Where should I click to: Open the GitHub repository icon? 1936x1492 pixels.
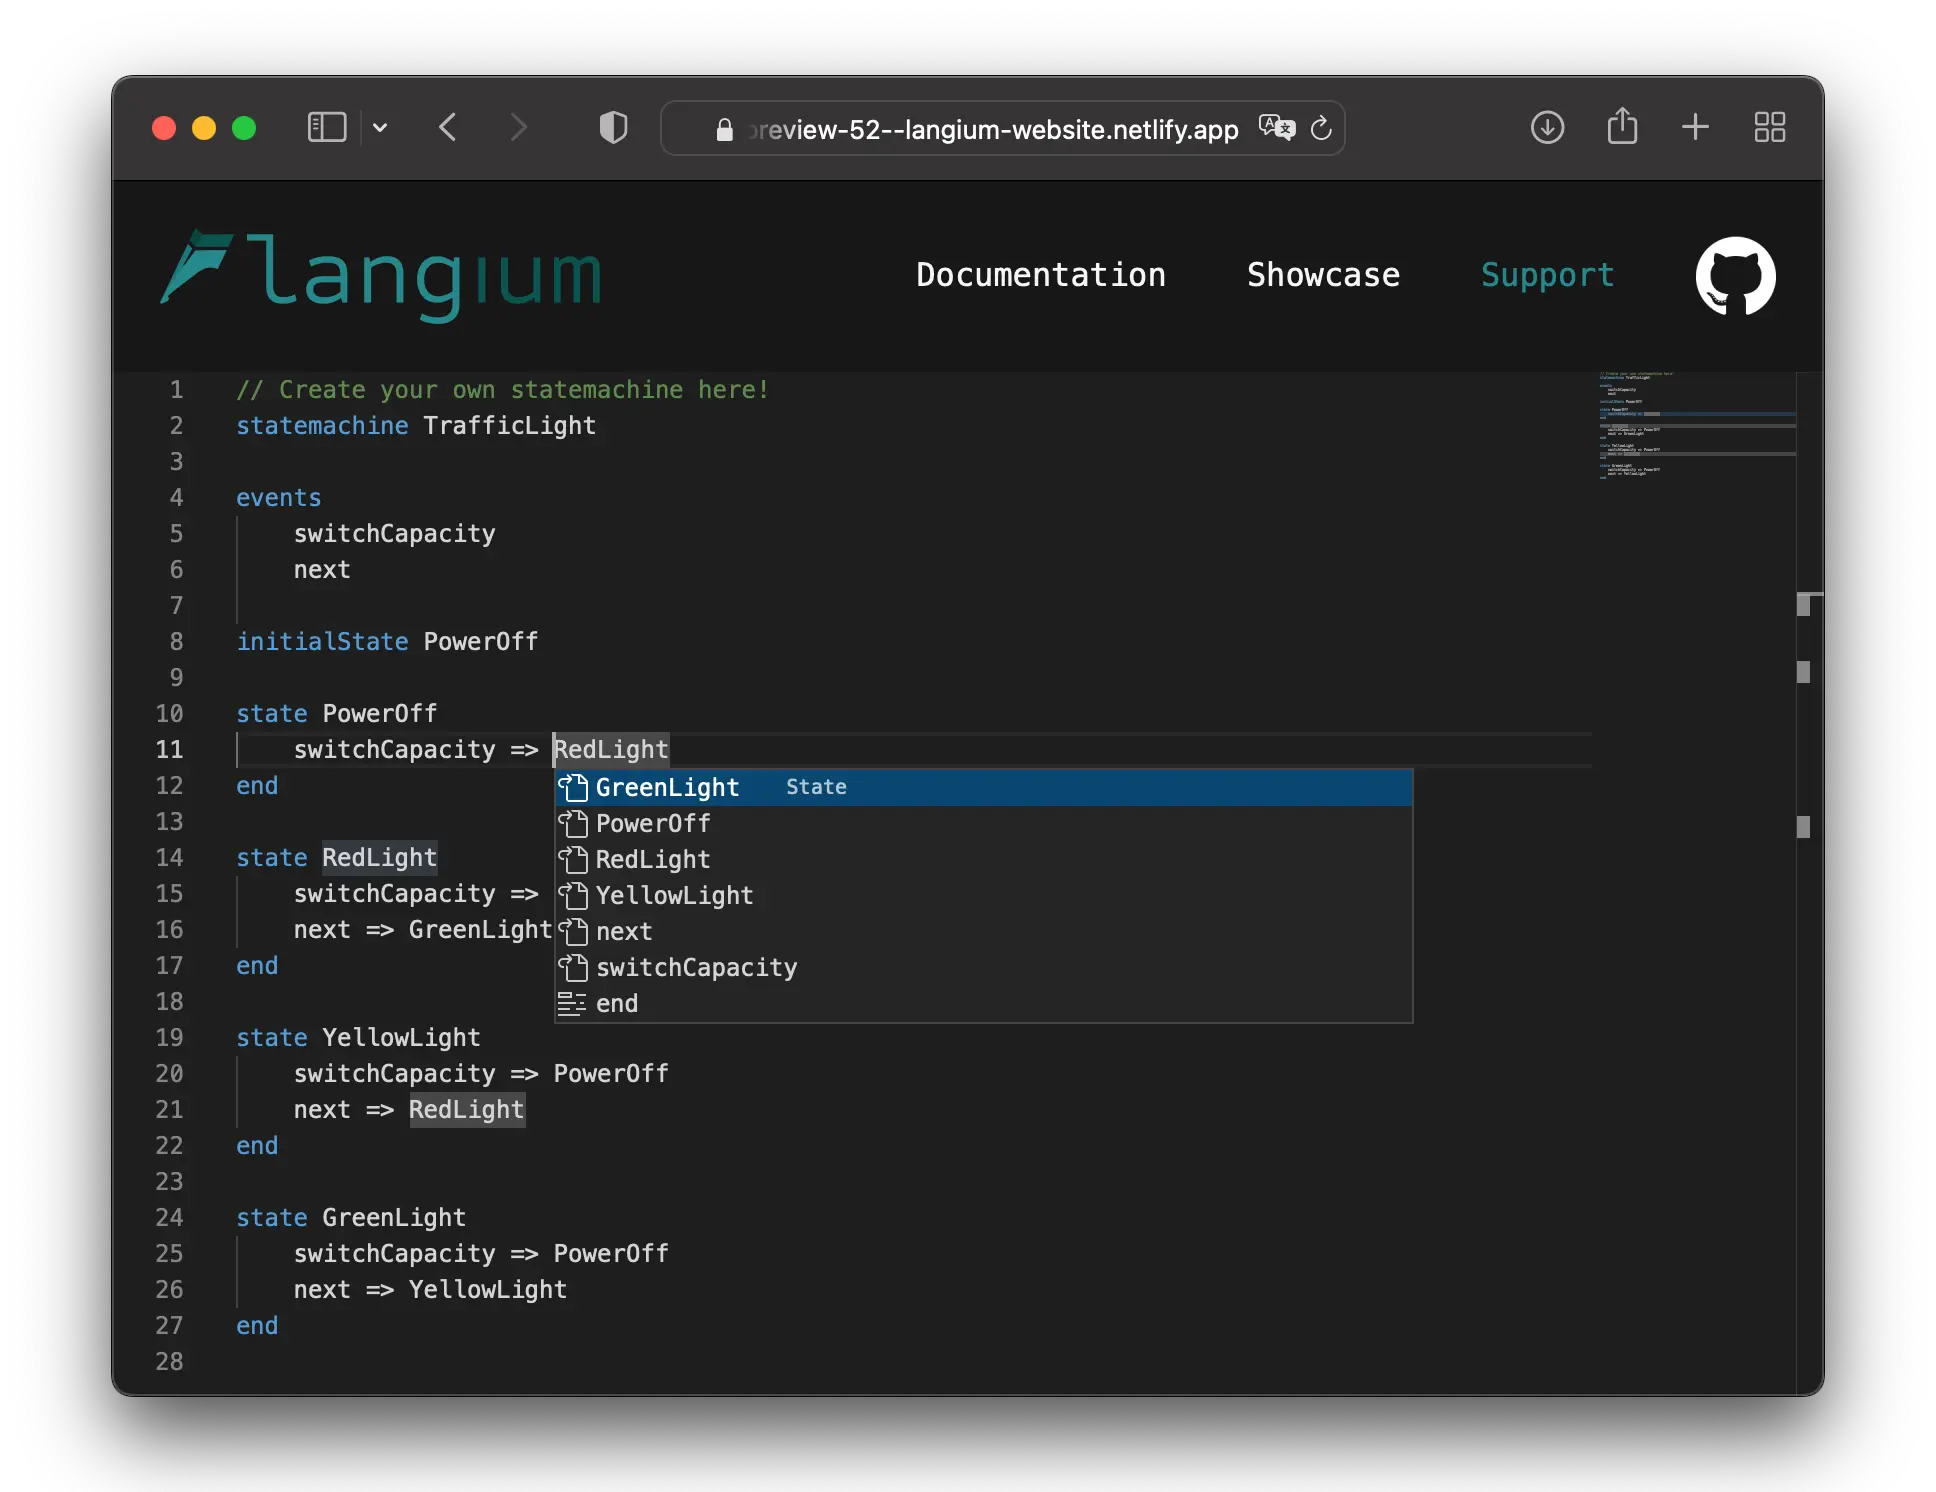pyautogui.click(x=1735, y=275)
